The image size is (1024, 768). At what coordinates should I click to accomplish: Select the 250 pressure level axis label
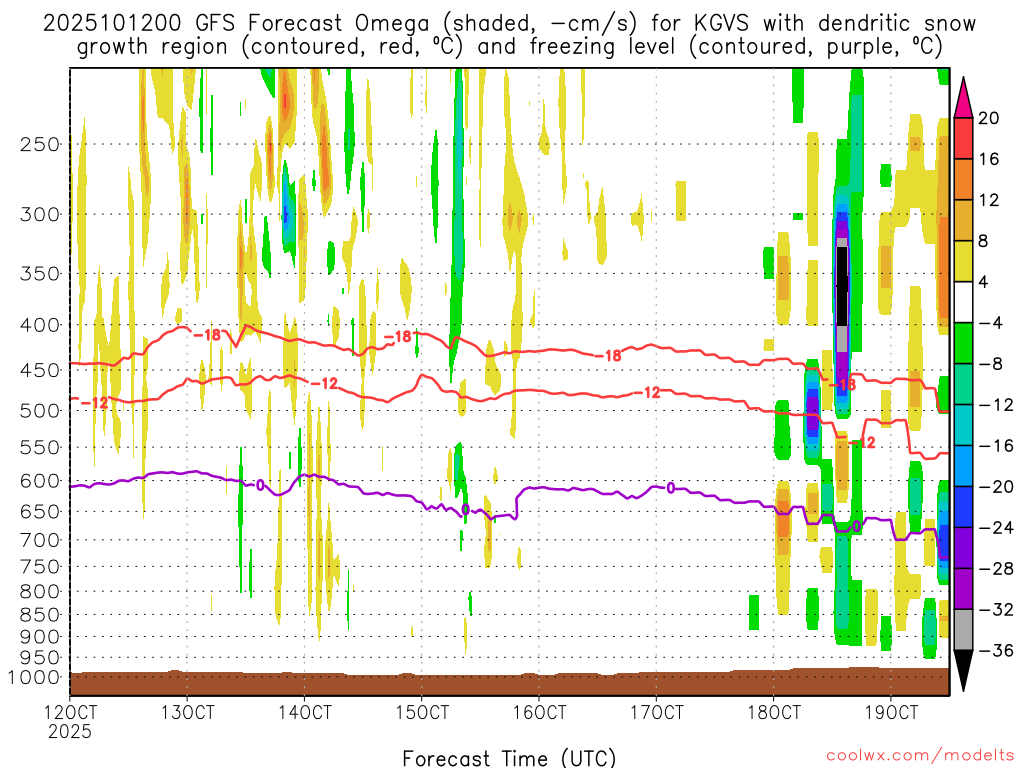[x=40, y=144]
